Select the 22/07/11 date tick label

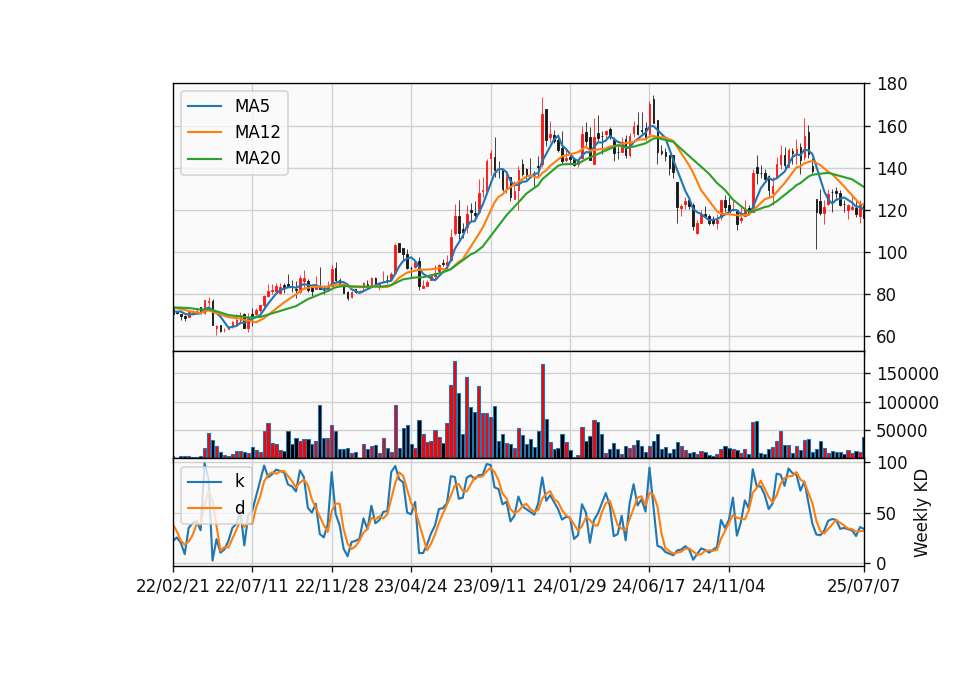(x=252, y=586)
